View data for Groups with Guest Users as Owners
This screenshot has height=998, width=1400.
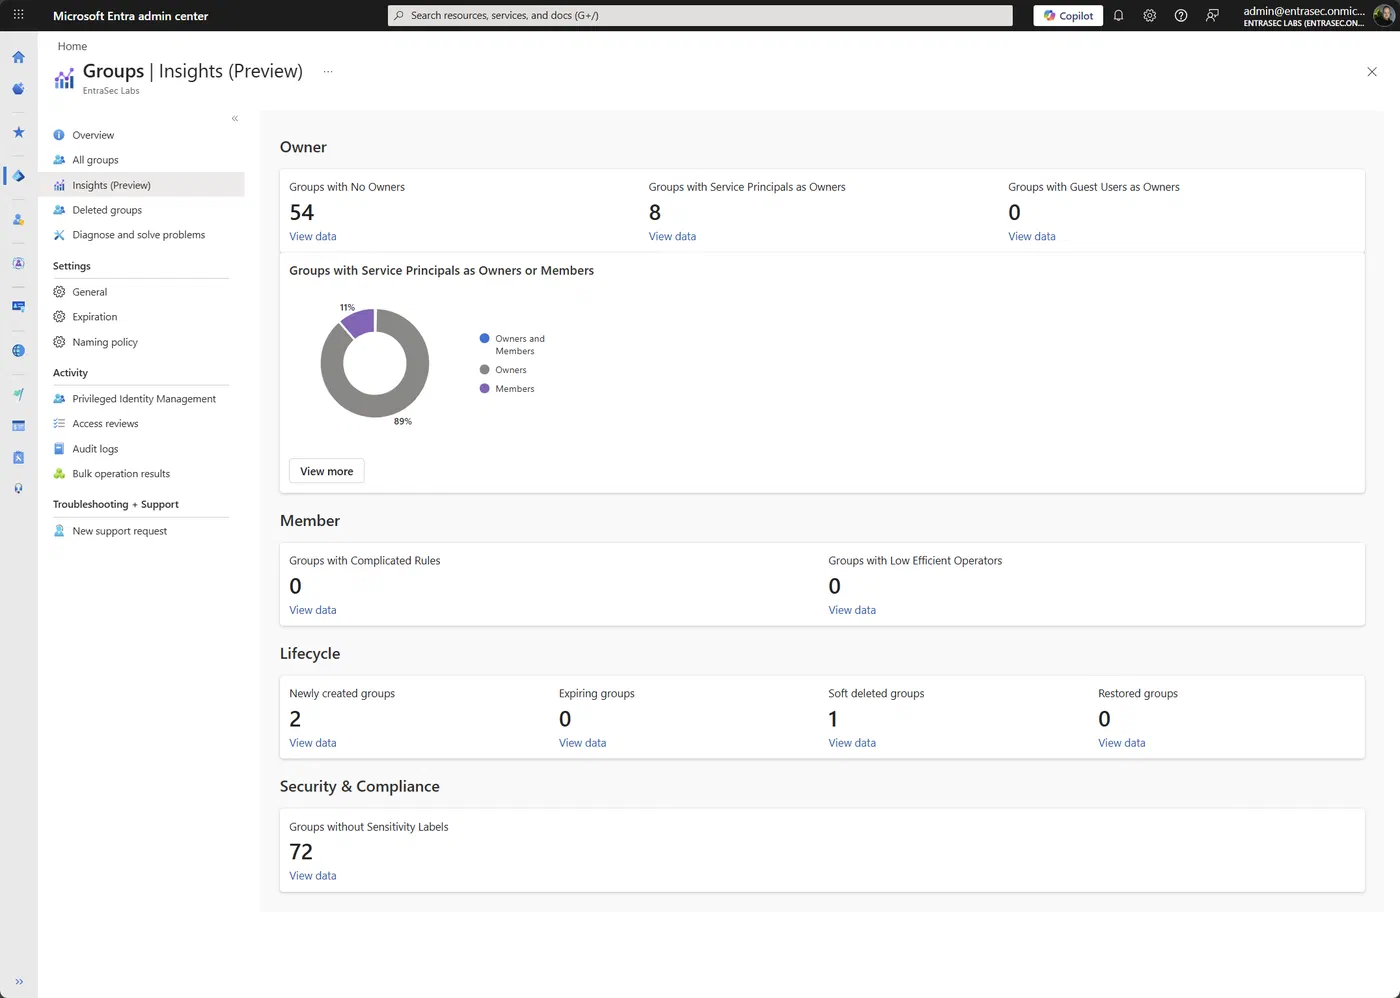click(1032, 237)
